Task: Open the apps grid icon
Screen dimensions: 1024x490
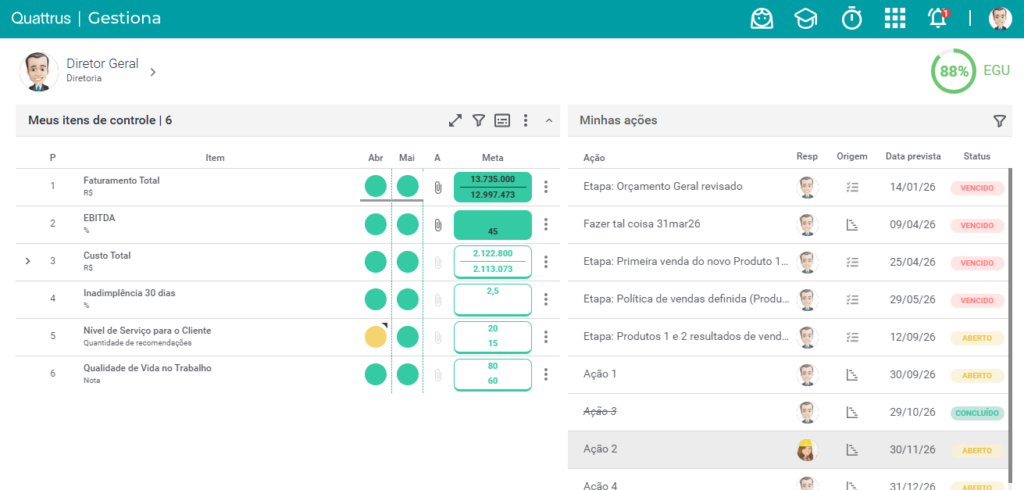Action: [895, 18]
